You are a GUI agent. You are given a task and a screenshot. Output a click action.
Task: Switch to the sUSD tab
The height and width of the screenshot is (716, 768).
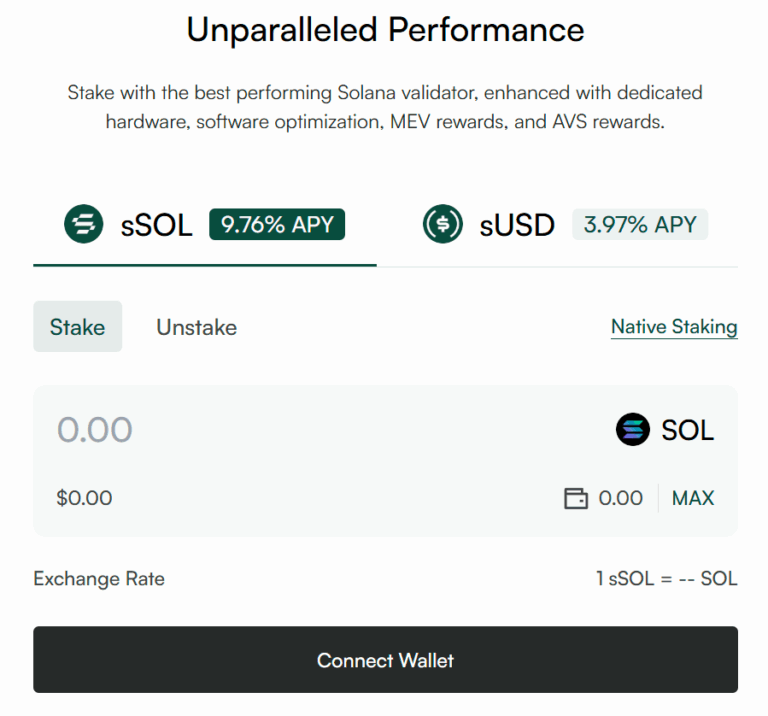[517, 225]
